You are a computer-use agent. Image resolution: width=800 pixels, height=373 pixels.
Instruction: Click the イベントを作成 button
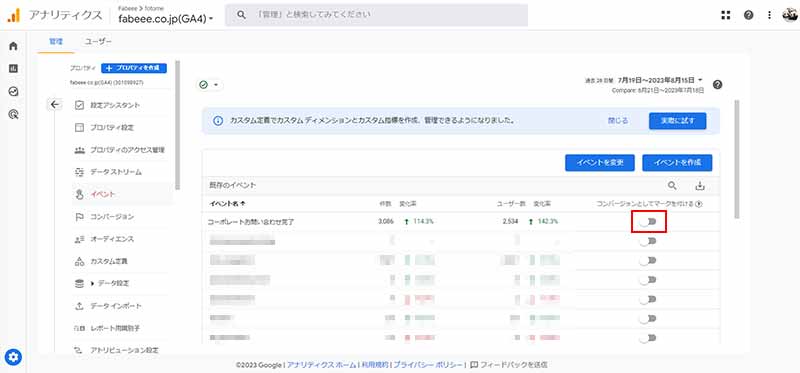(x=677, y=163)
